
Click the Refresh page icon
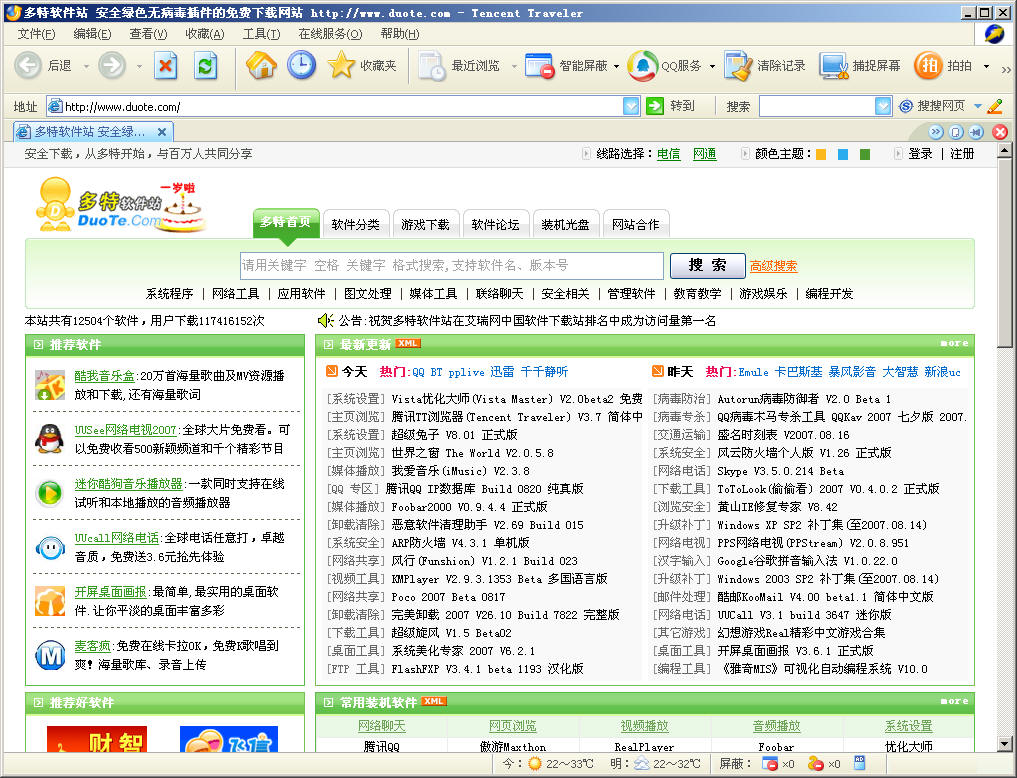(206, 66)
